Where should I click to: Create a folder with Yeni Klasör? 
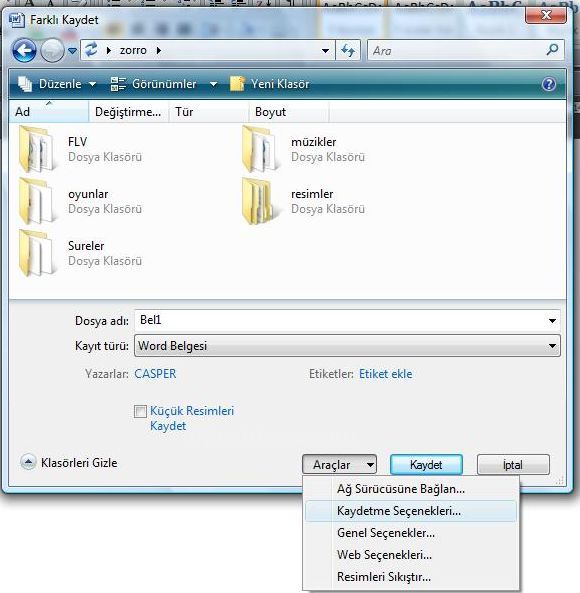[x=270, y=84]
